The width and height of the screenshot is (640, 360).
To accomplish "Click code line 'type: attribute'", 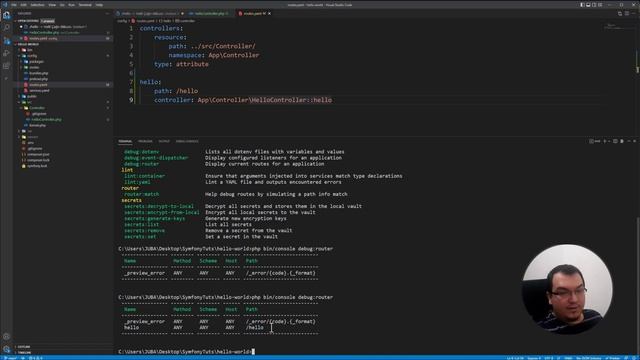I will (x=181, y=64).
